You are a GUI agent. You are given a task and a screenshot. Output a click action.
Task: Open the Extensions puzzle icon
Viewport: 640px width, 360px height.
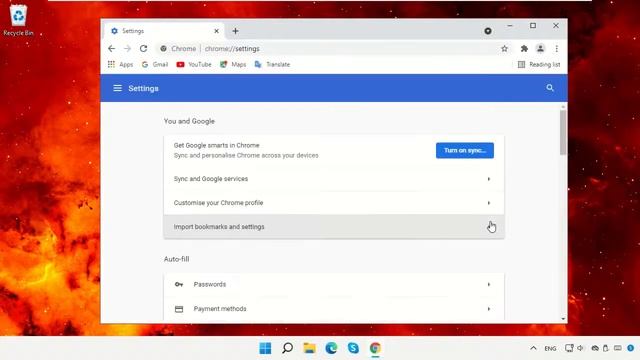tap(524, 49)
